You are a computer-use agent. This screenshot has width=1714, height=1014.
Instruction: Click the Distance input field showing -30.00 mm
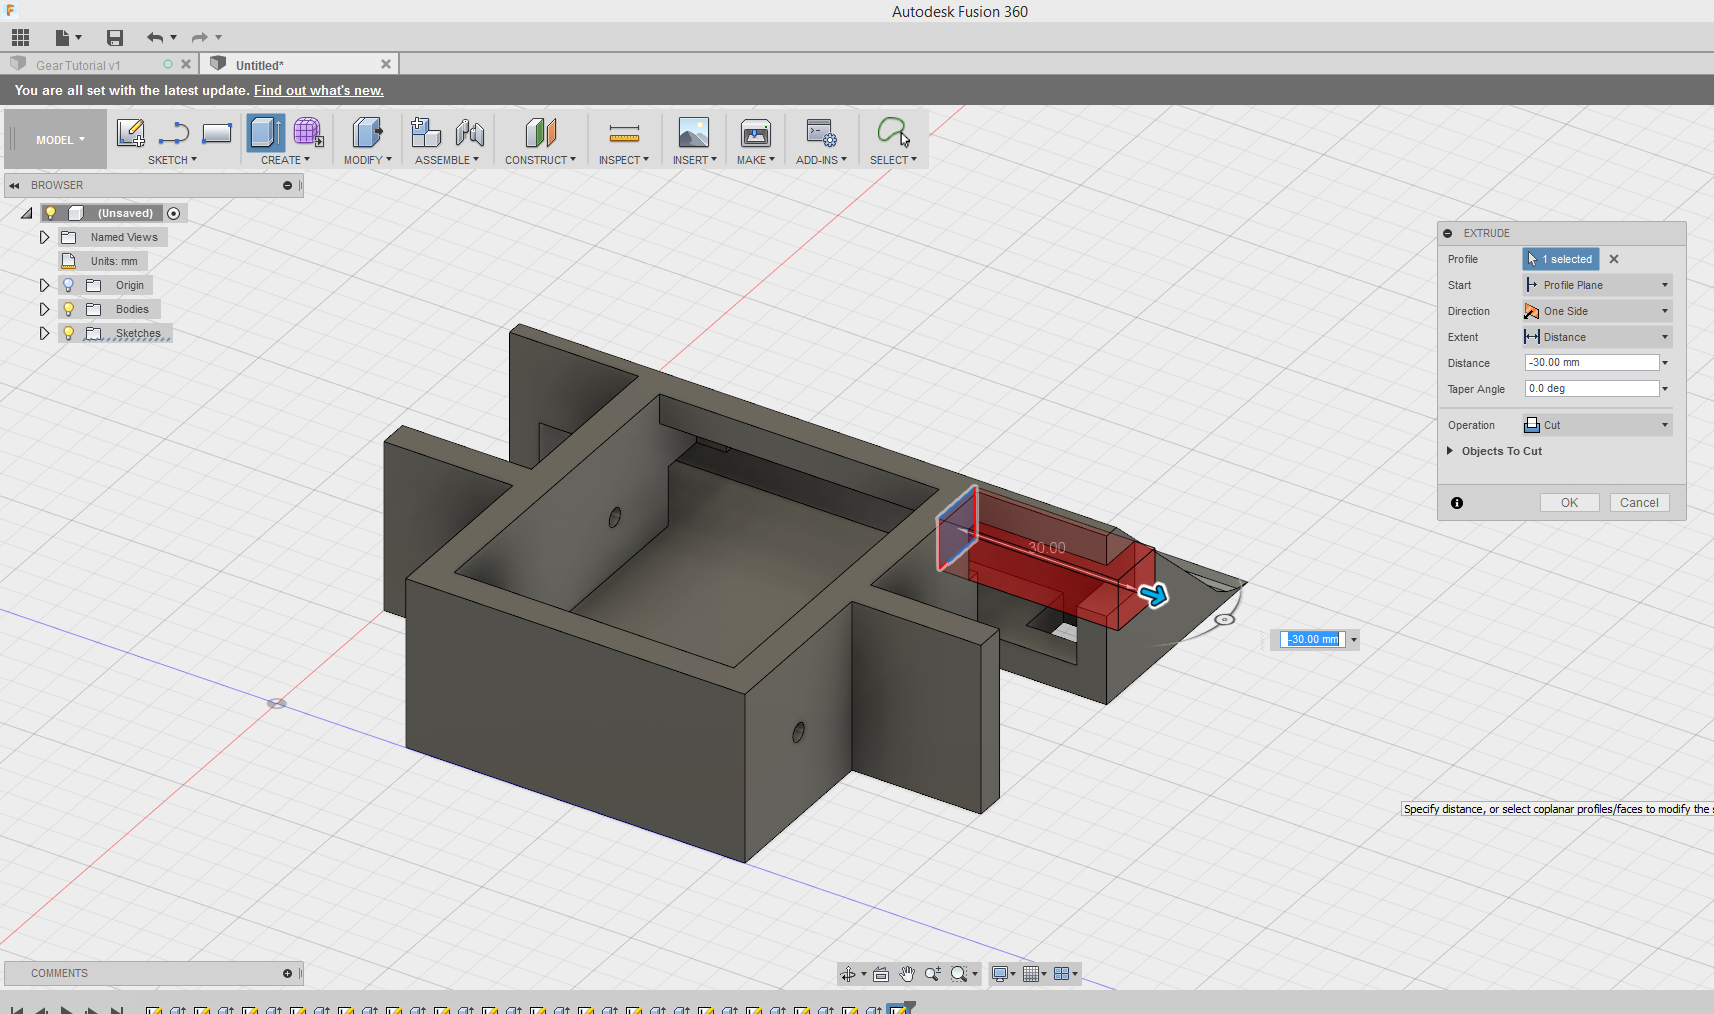tap(1588, 362)
